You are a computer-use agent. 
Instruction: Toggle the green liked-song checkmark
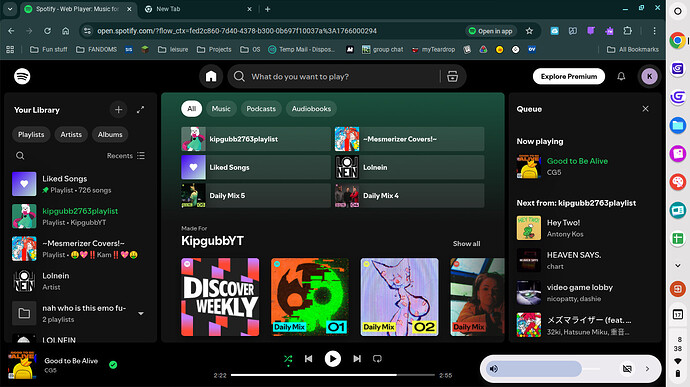tap(113, 365)
